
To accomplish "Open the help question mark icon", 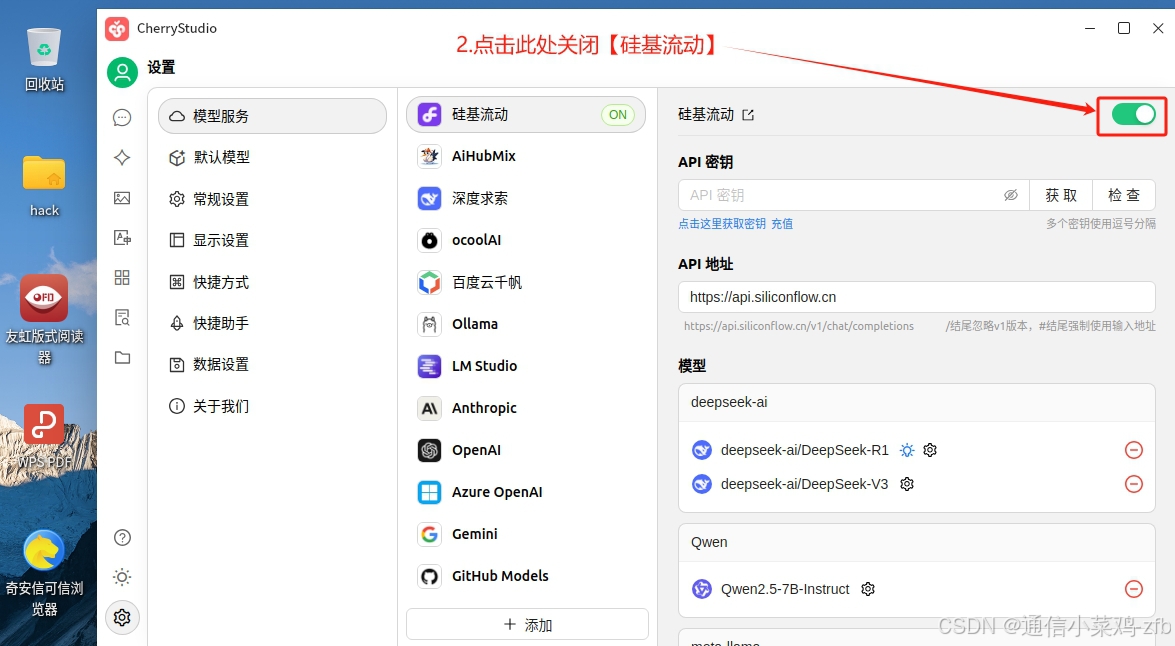I will 122,537.
